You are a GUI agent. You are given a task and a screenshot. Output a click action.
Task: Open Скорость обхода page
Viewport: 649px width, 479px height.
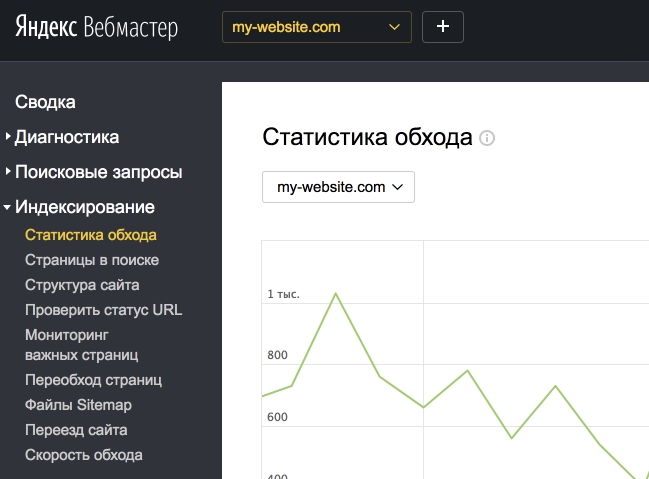[x=84, y=455]
